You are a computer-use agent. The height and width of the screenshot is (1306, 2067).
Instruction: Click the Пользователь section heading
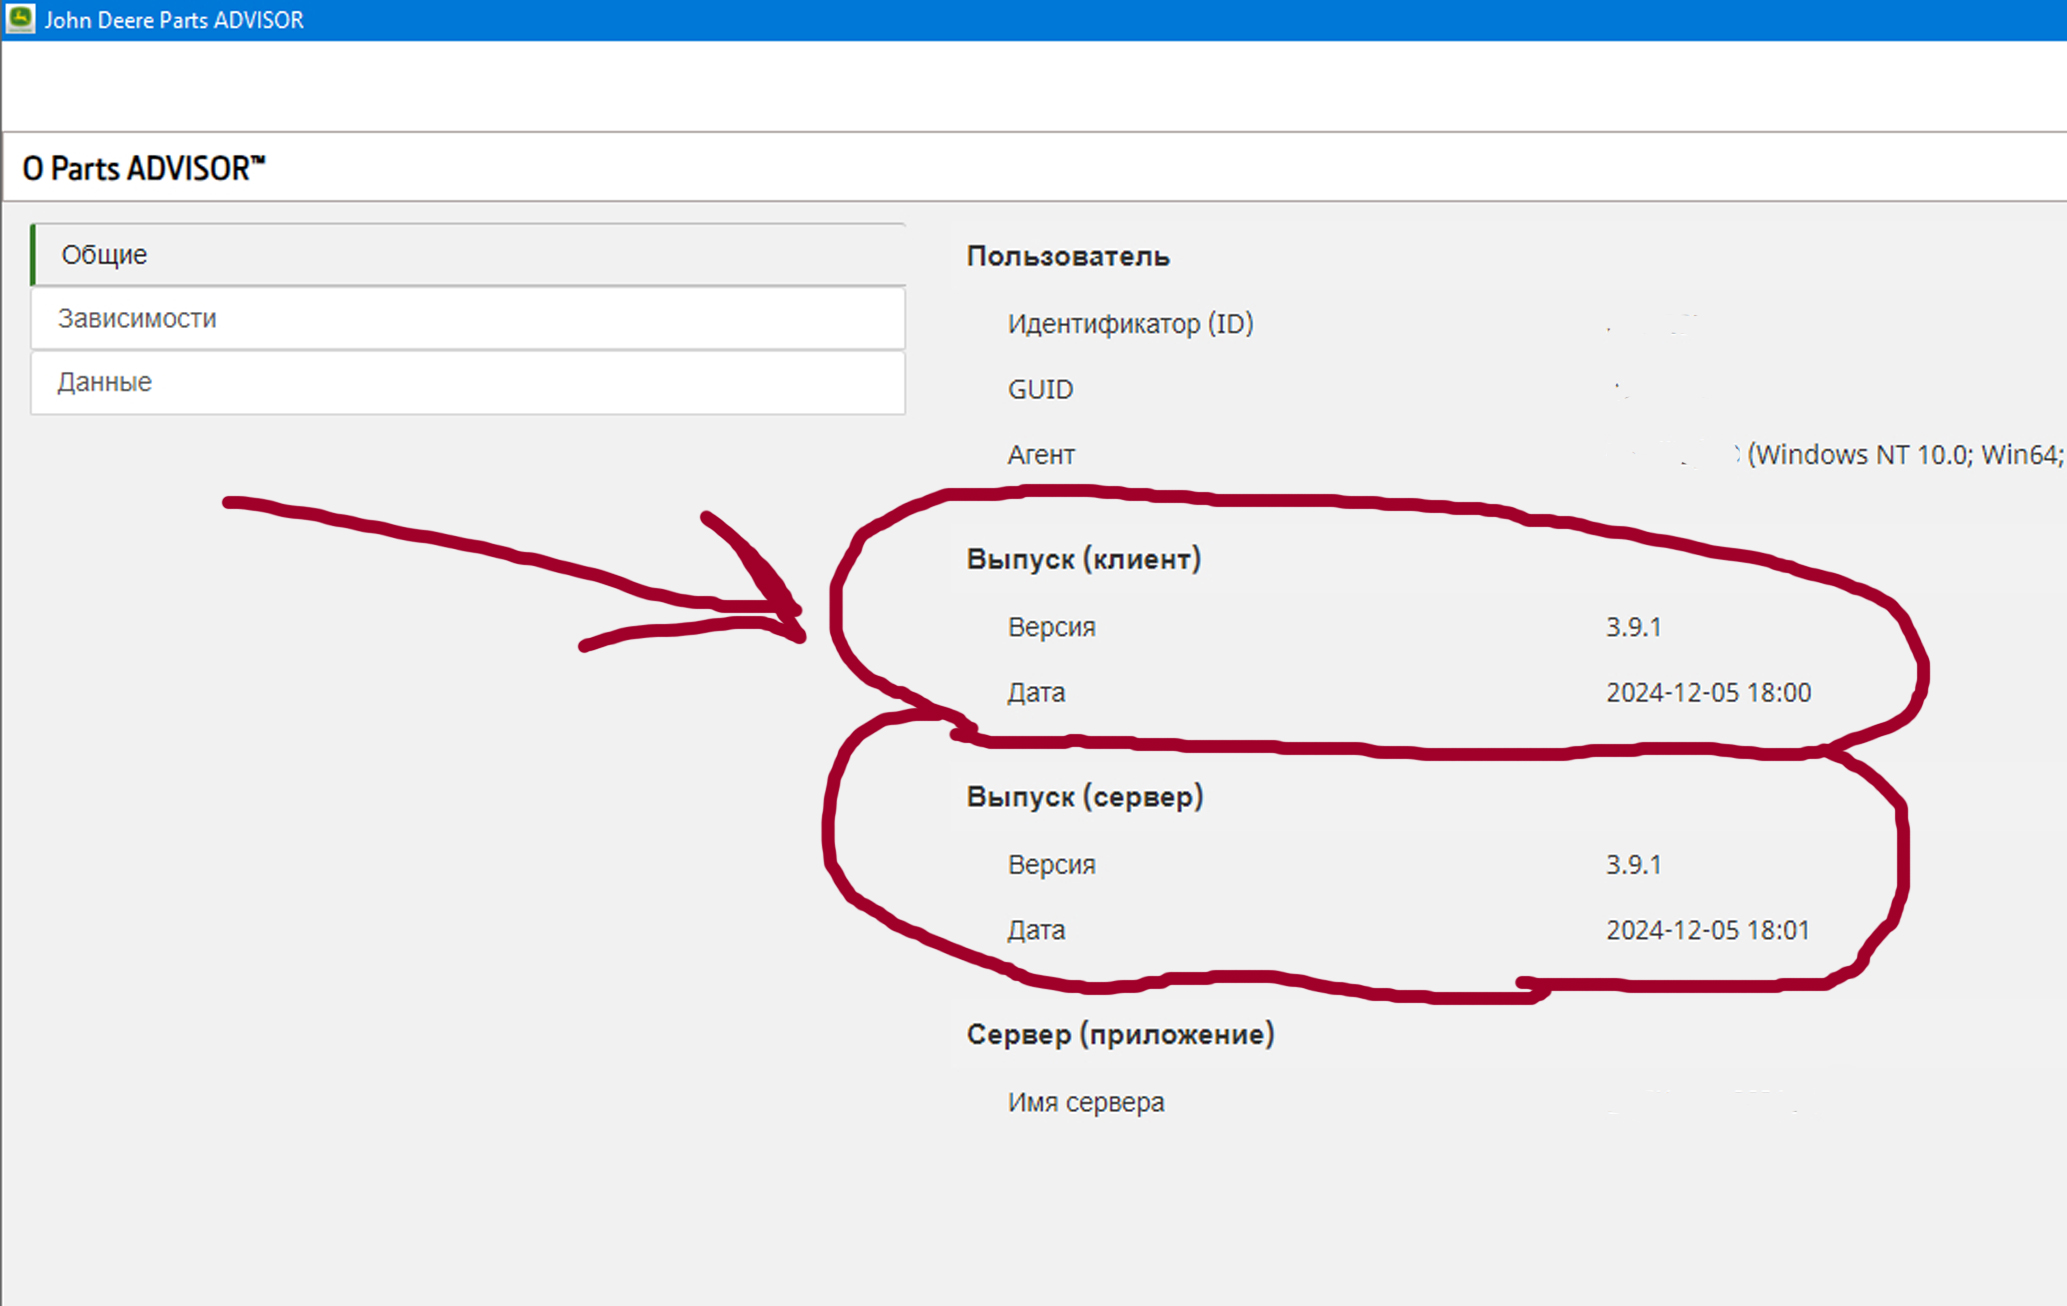coord(1067,257)
